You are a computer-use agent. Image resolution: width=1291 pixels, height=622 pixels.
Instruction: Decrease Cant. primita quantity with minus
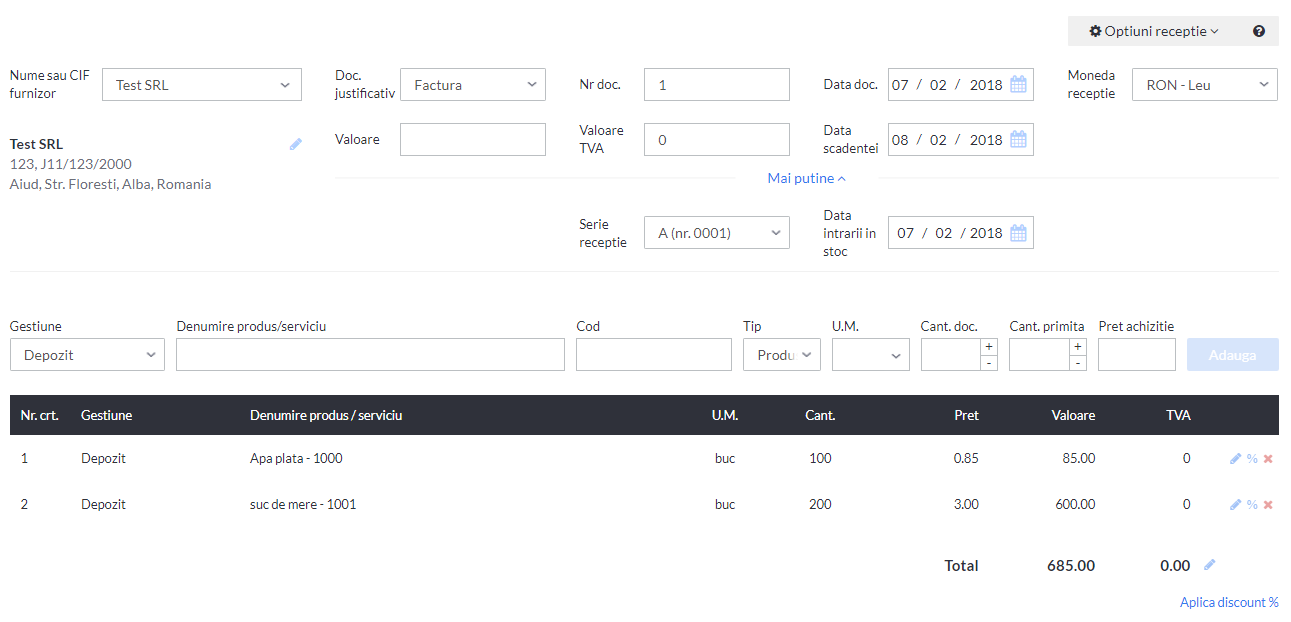[1078, 363]
